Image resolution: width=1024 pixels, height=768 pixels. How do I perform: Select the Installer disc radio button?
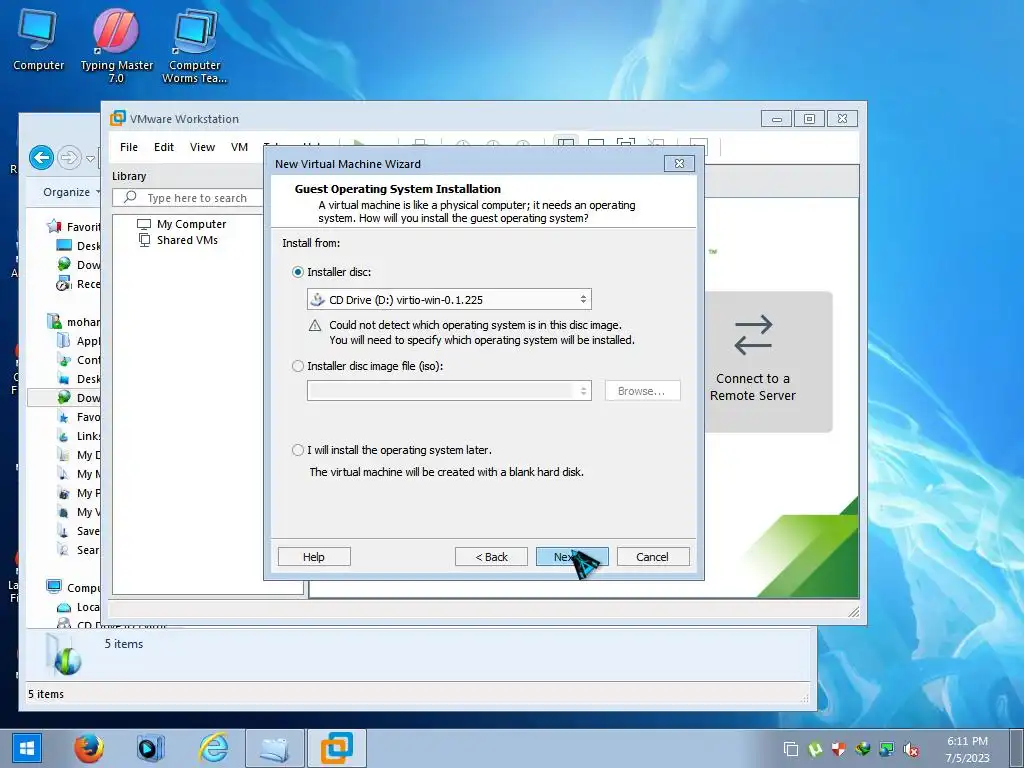coord(298,272)
